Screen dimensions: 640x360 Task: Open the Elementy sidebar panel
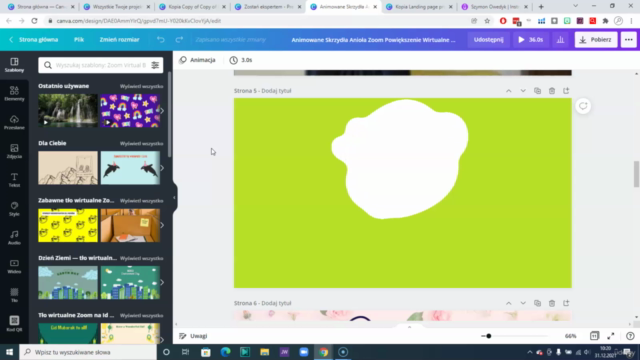click(x=14, y=93)
